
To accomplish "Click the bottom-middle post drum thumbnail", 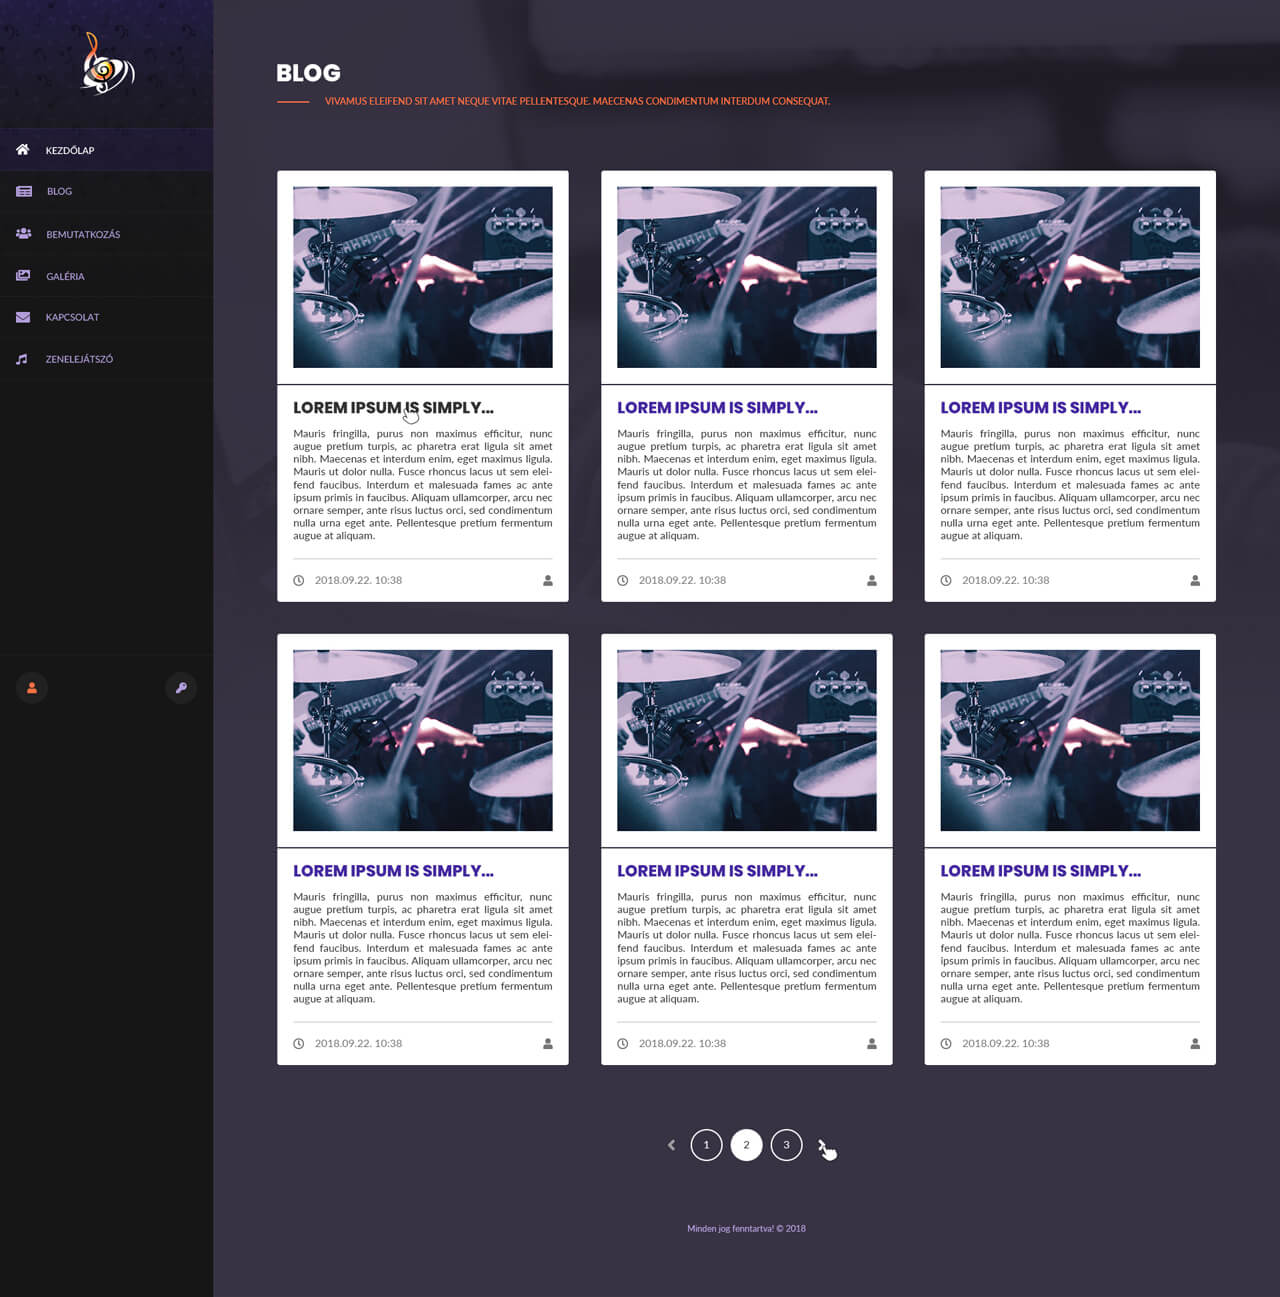I will point(746,740).
